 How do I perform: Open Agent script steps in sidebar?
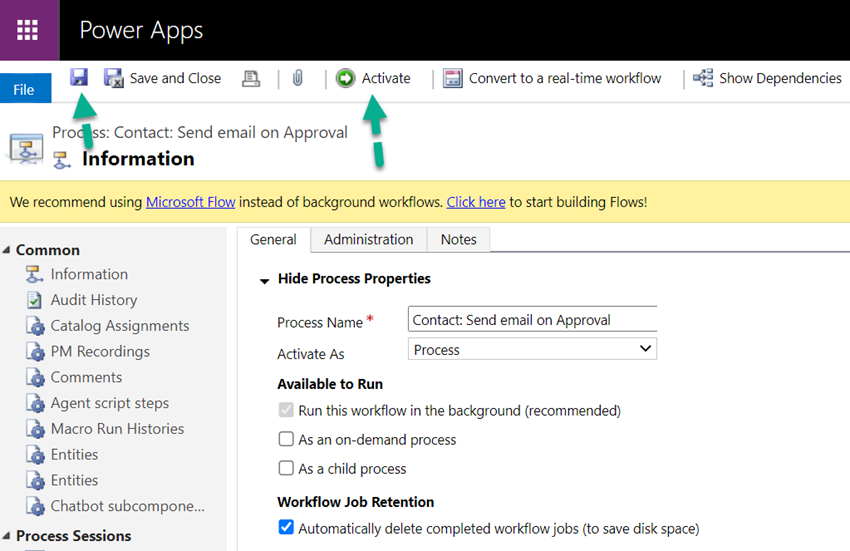pos(110,403)
